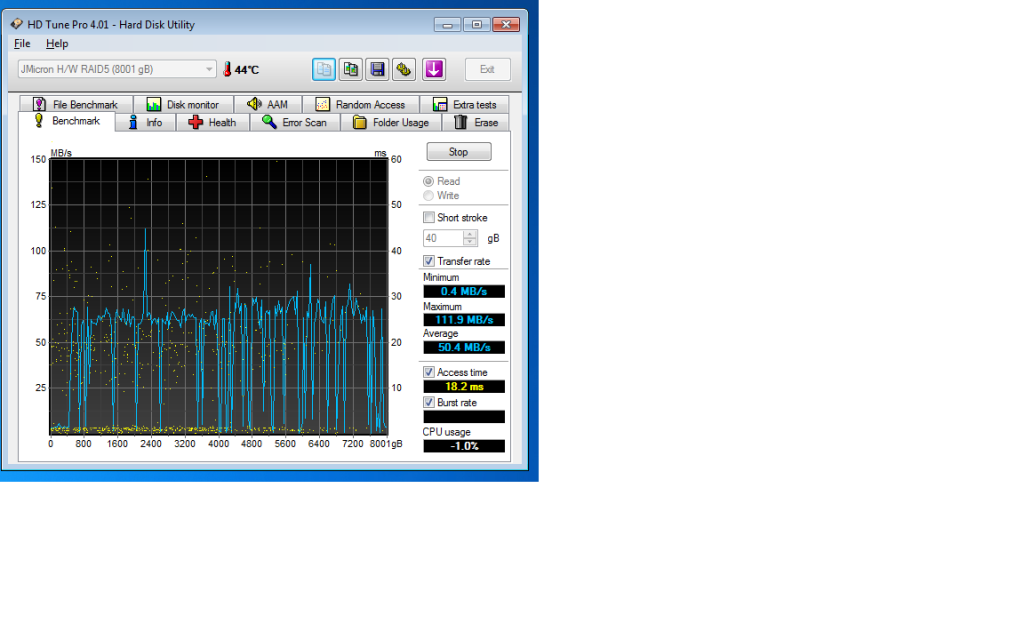Open the Error Scan tab
This screenshot has width=1024, height=640.
[x=295, y=123]
